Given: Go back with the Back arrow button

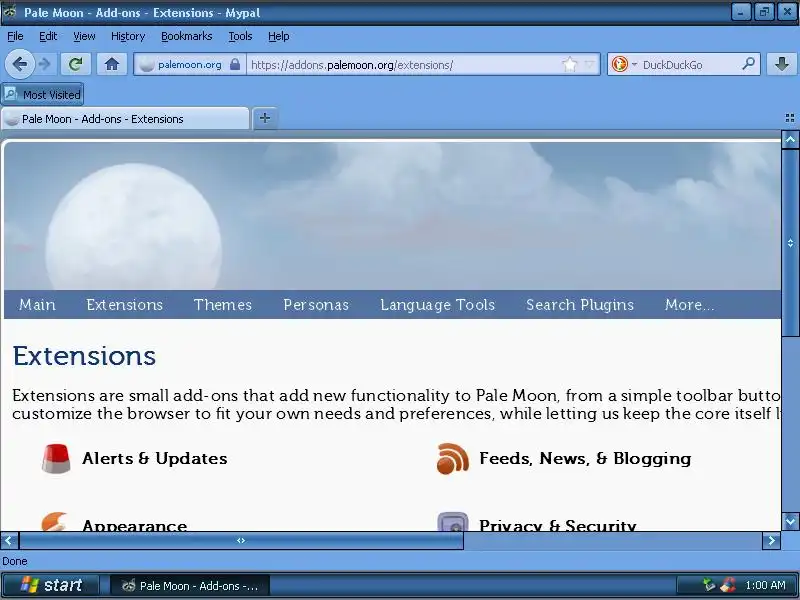Looking at the screenshot, I should coord(19,64).
